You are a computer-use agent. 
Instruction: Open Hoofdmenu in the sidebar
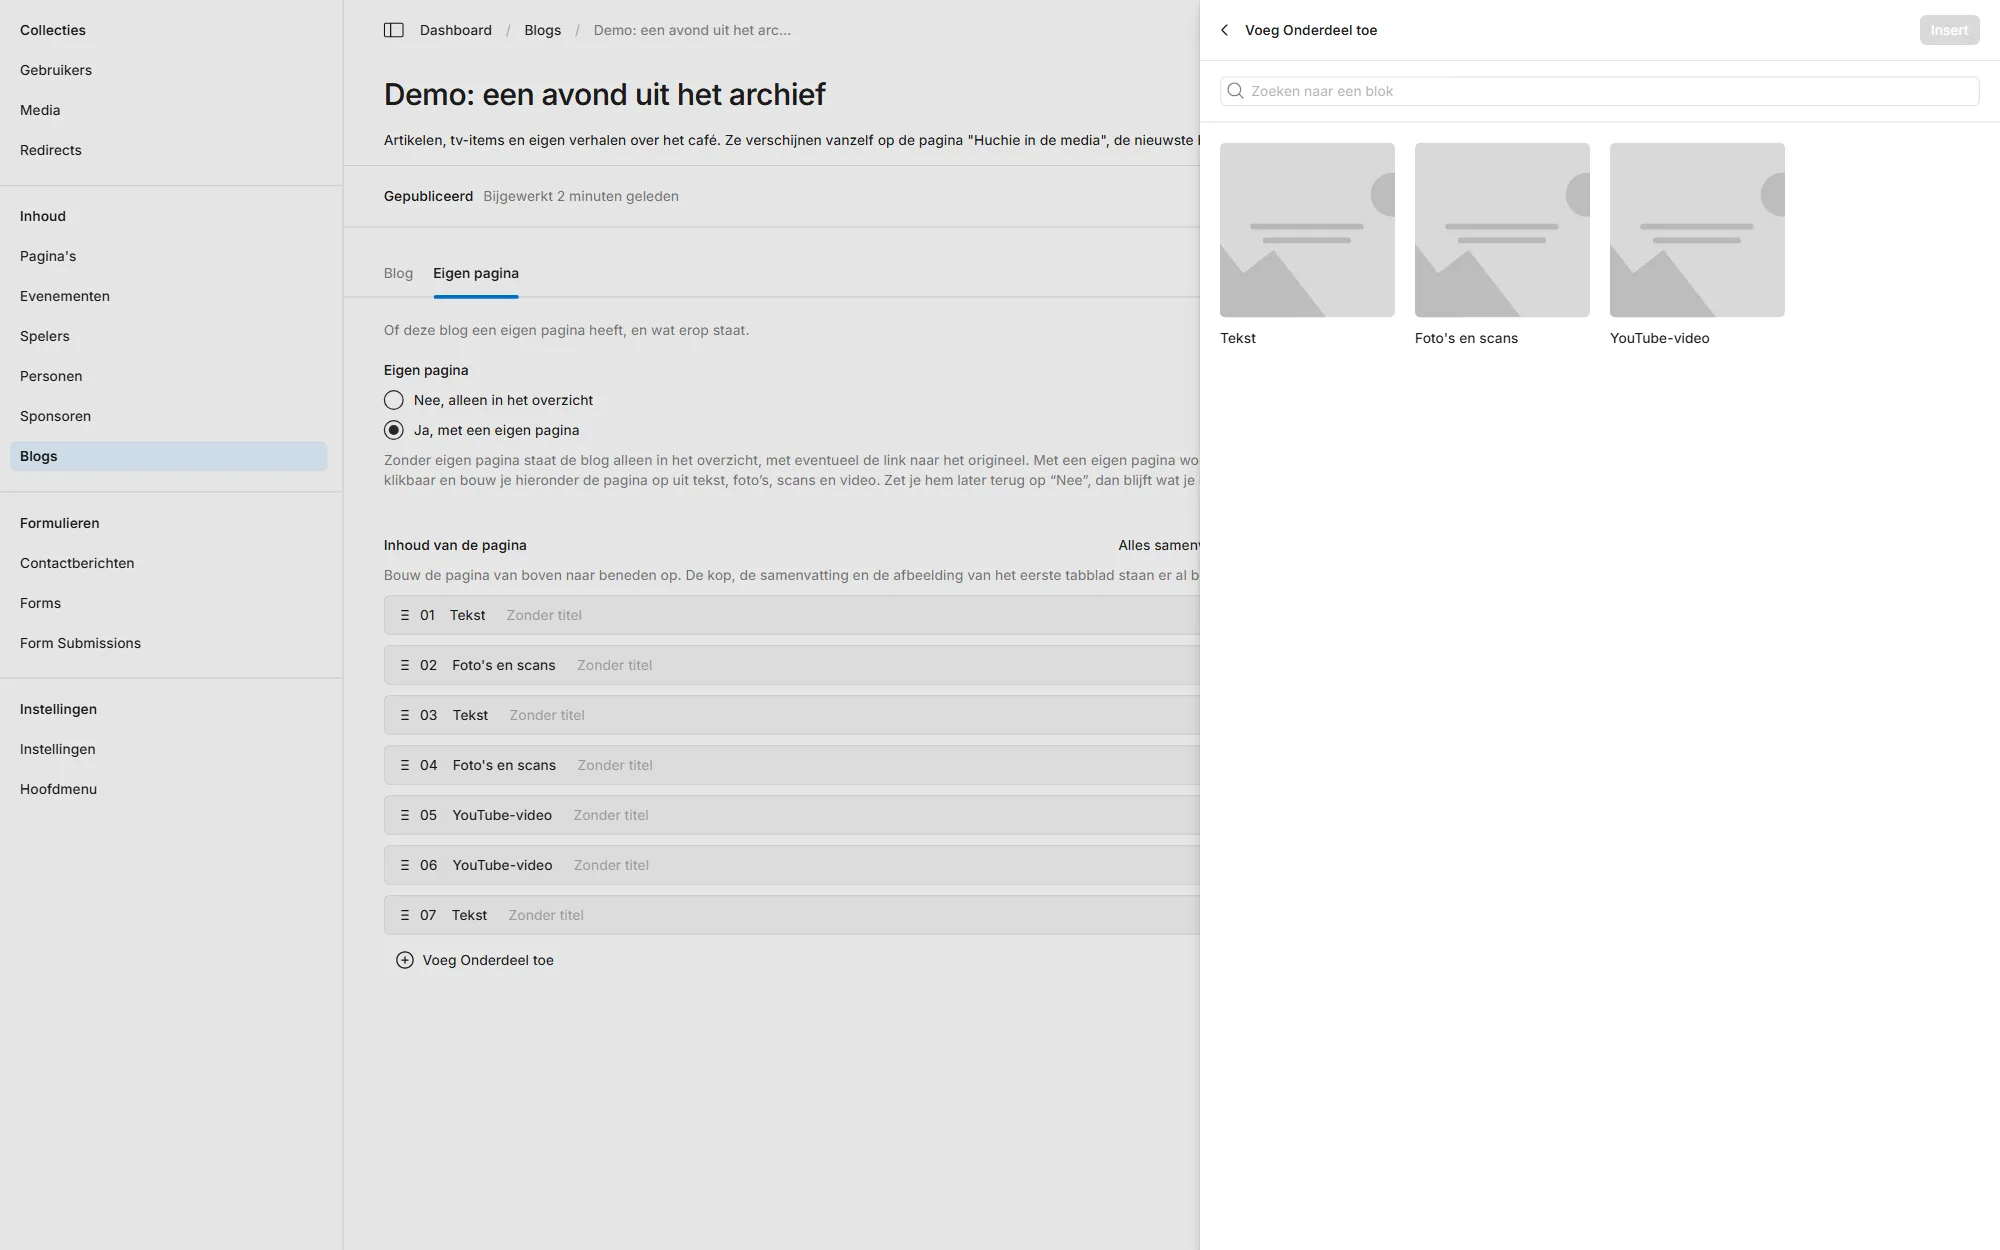58,789
